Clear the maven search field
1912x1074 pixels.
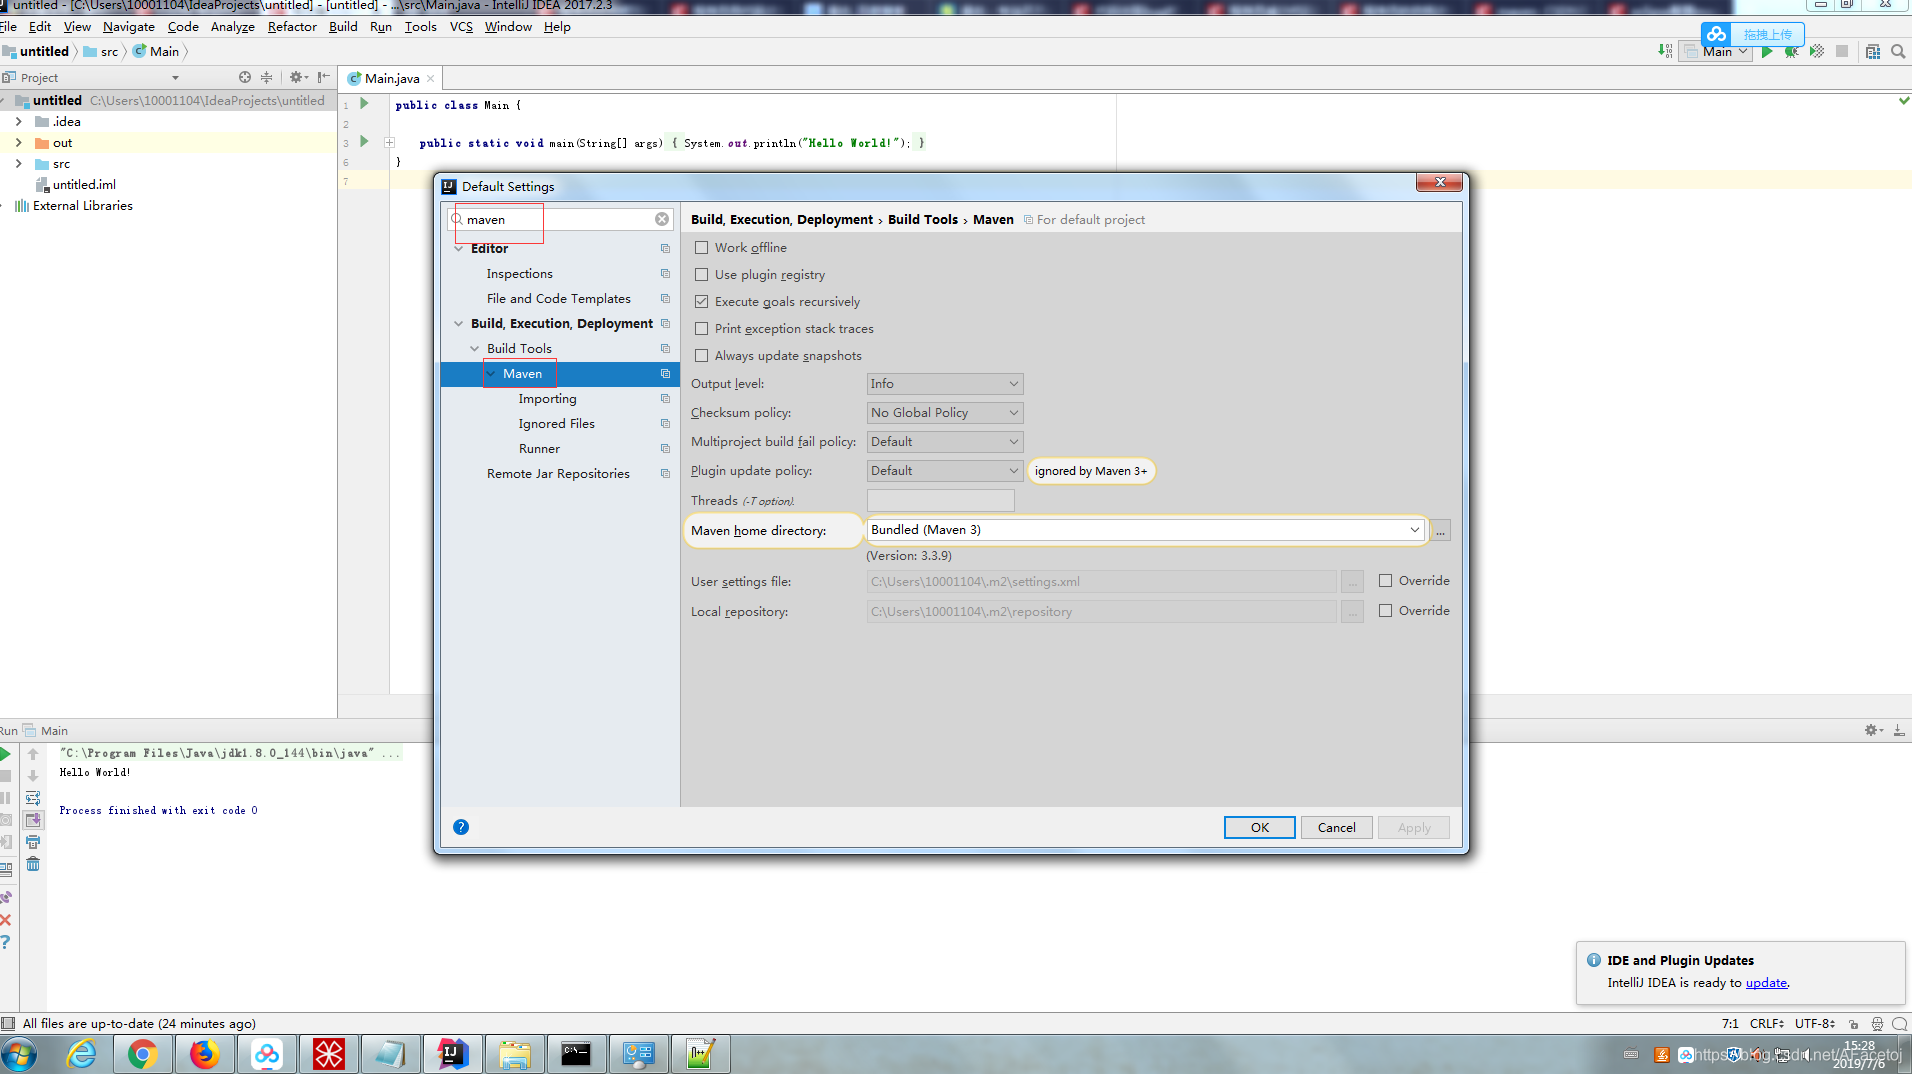tap(662, 219)
